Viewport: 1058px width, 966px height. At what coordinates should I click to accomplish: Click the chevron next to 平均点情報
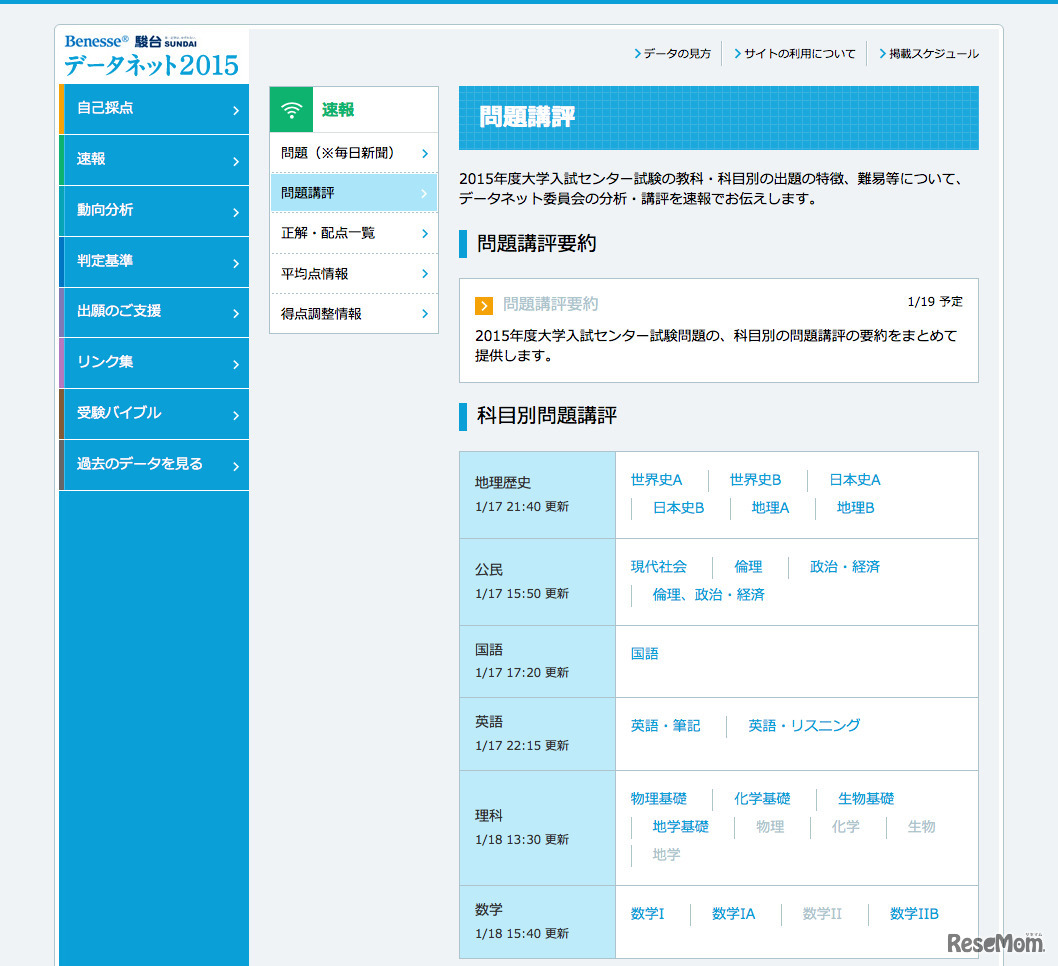point(425,274)
